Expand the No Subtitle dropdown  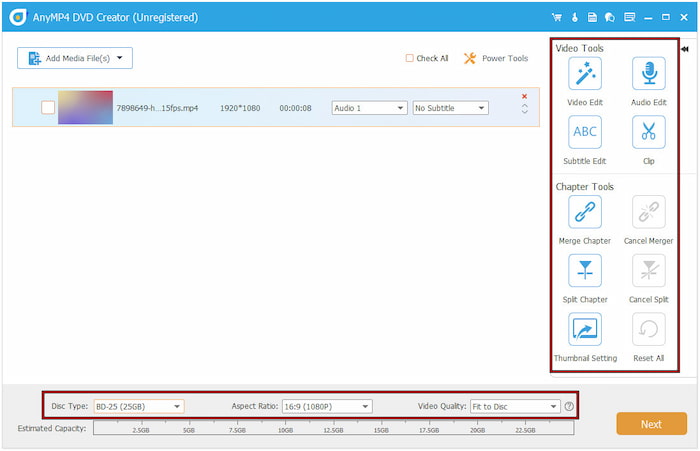point(450,108)
